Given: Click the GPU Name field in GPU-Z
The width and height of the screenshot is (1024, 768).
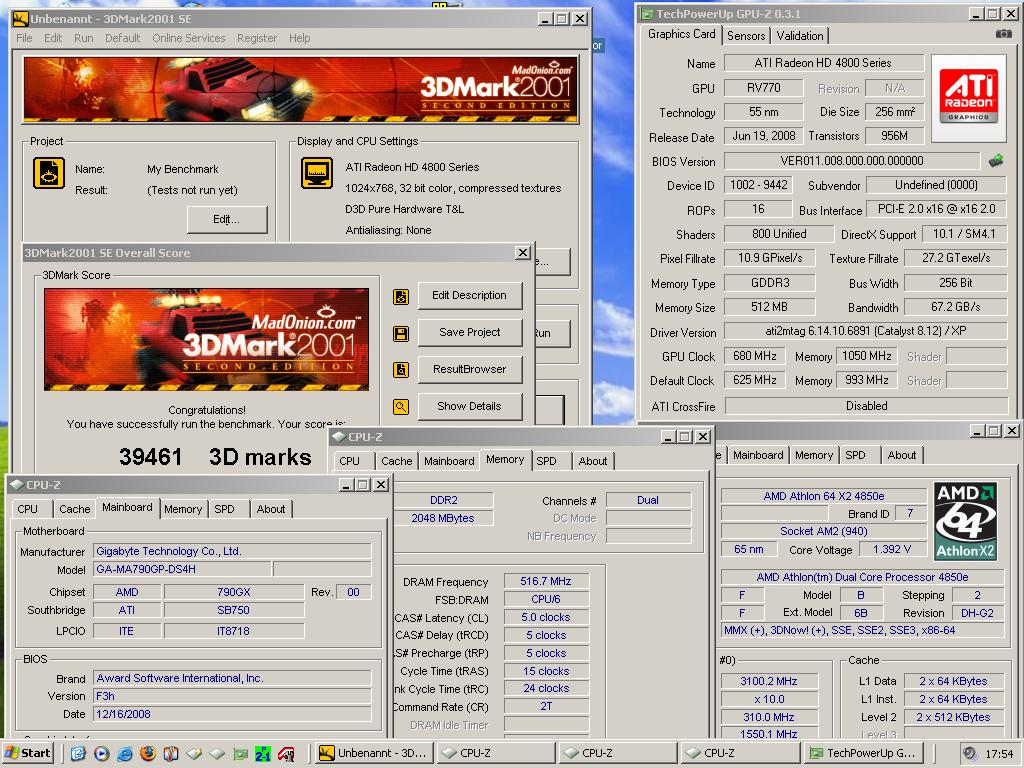Looking at the screenshot, I should tap(823, 63).
